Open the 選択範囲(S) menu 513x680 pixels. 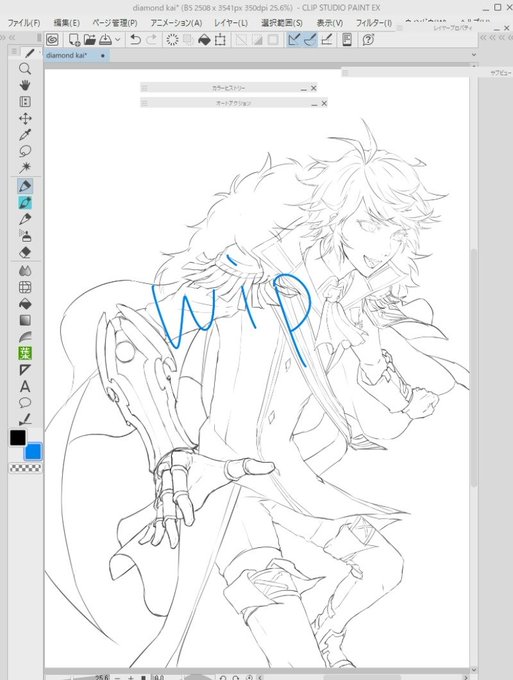[282, 23]
